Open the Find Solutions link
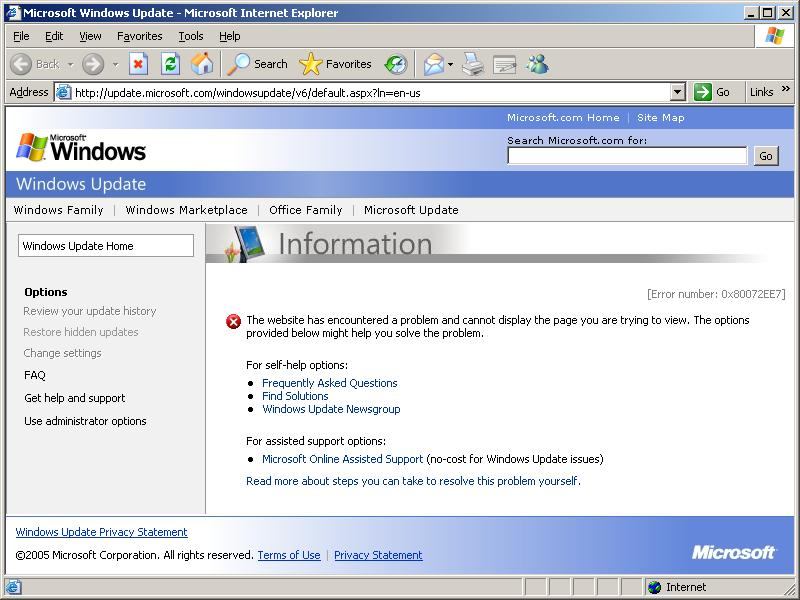This screenshot has height=600, width=800. (x=295, y=396)
